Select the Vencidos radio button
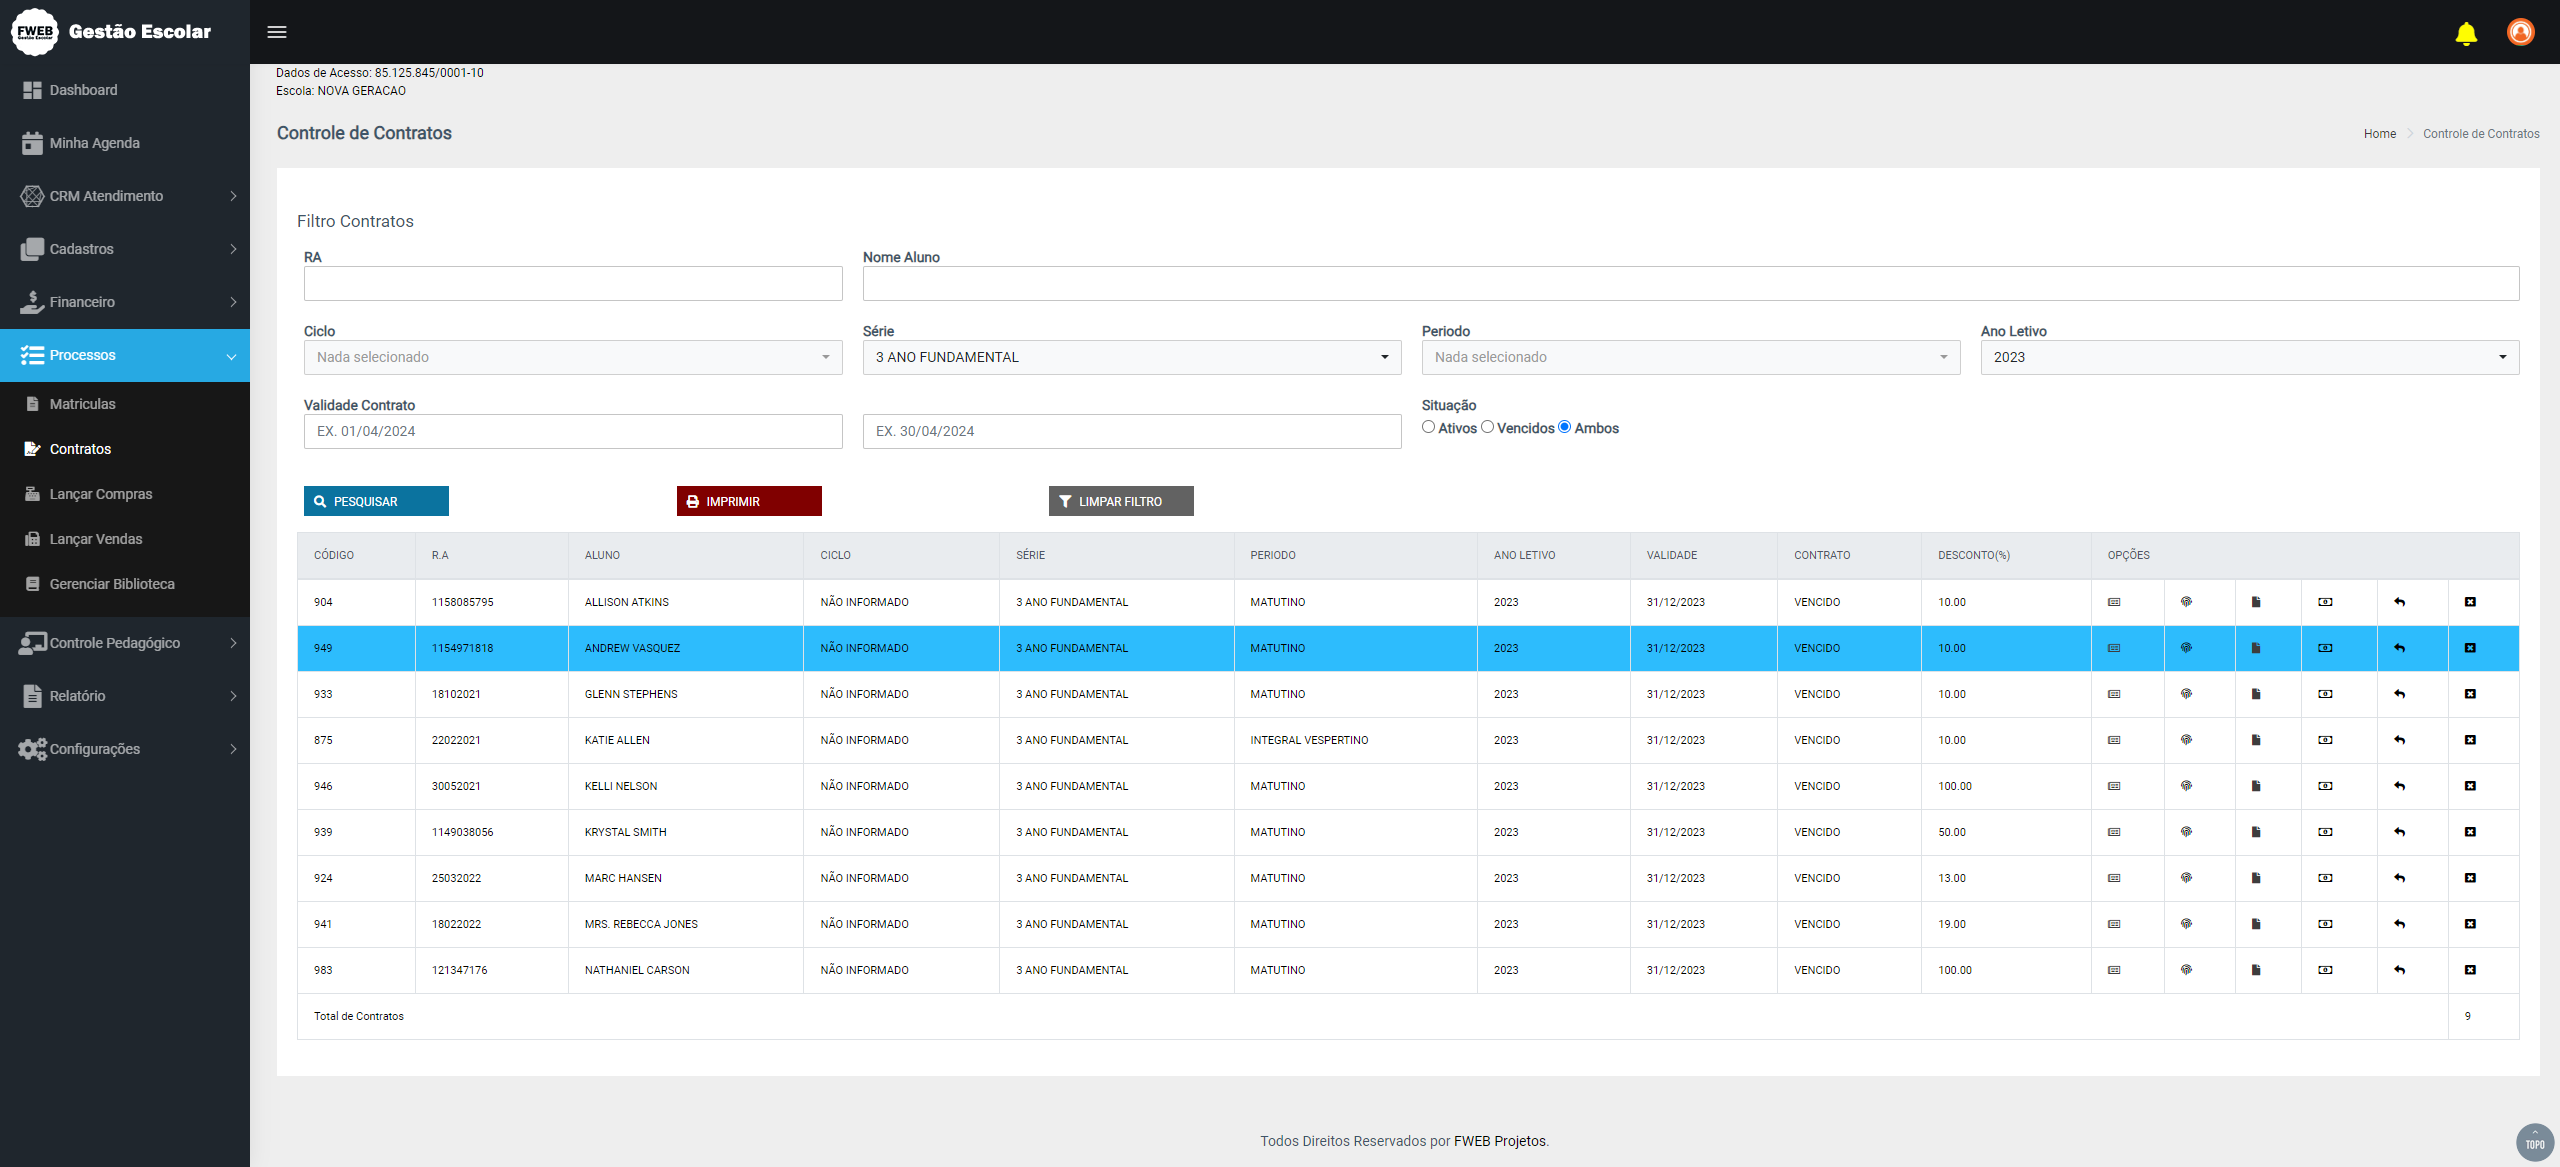 point(1487,427)
